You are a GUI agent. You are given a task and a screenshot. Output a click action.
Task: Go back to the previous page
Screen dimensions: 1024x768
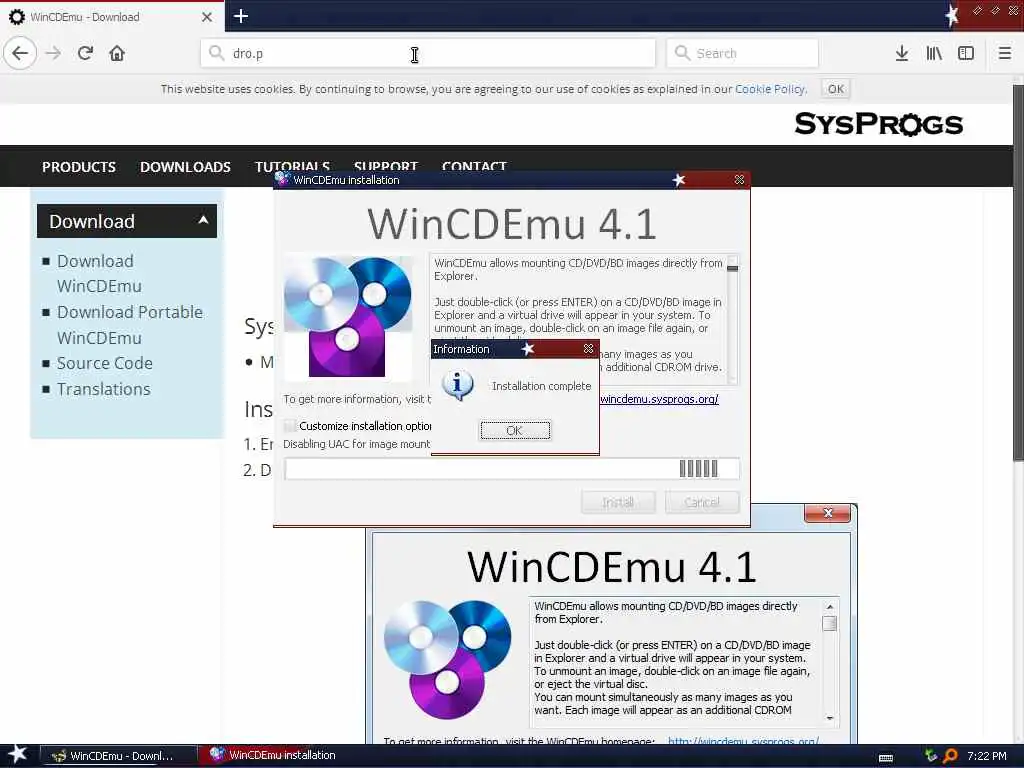(x=20, y=53)
